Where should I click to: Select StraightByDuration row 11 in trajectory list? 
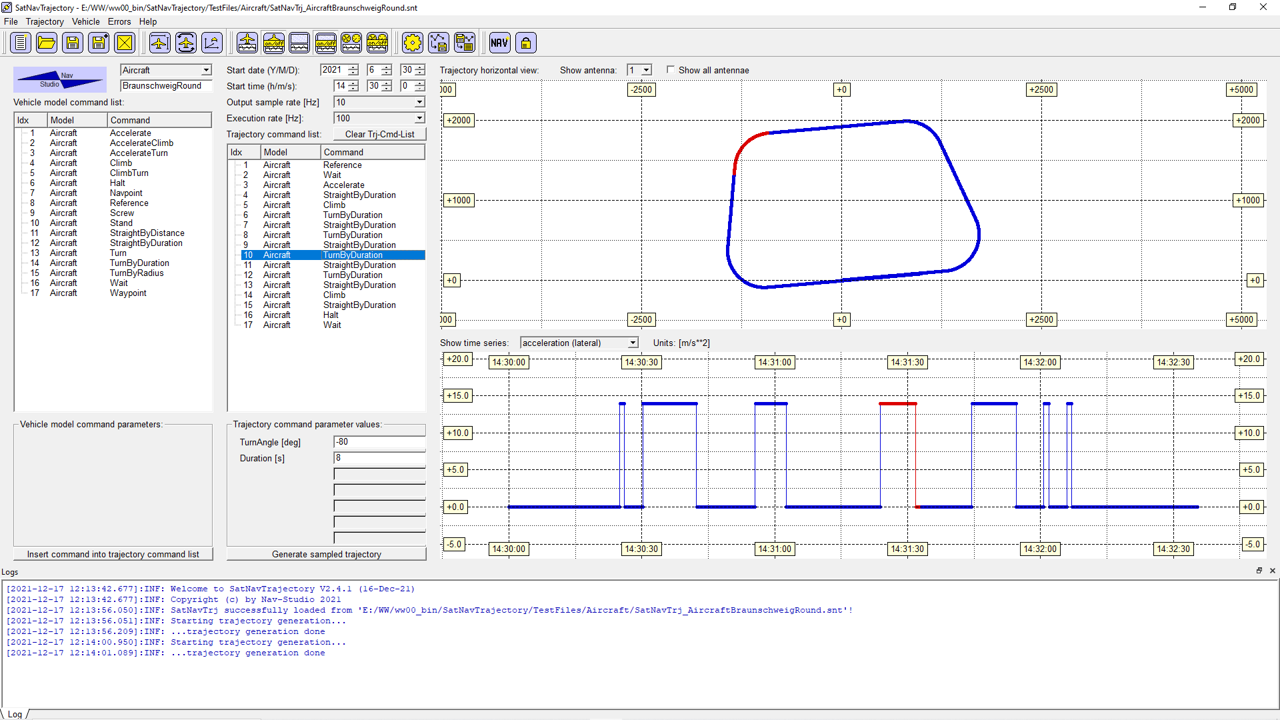coord(358,265)
